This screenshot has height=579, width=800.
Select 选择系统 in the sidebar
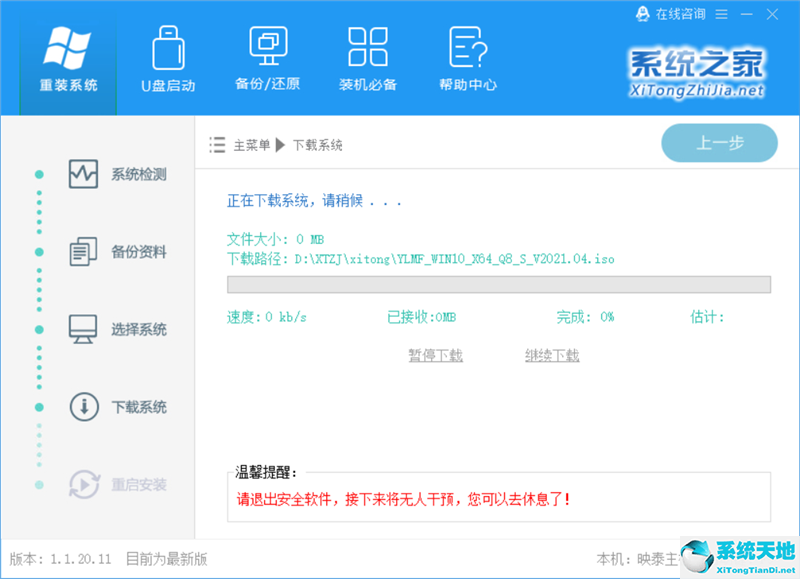120,329
